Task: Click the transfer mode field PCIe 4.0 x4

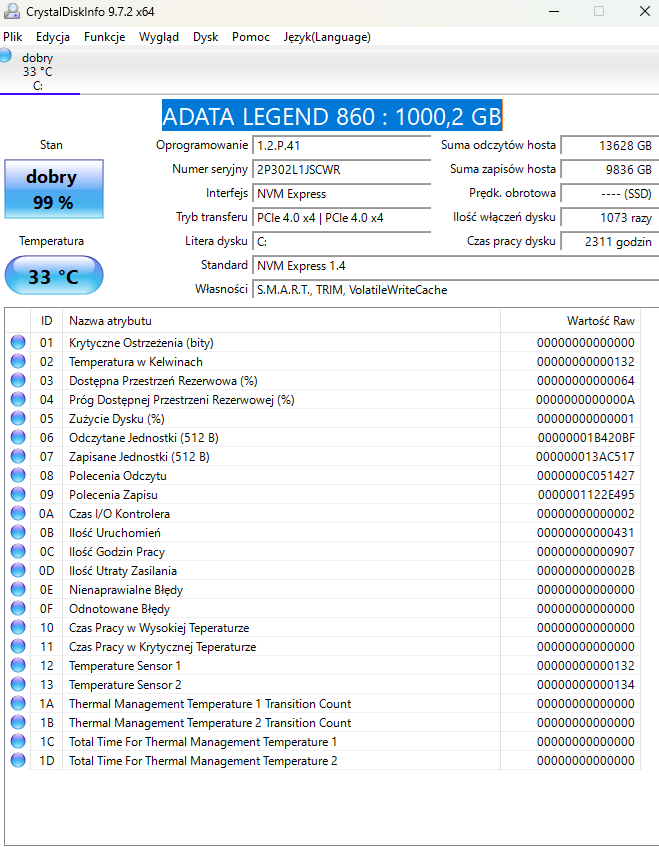Action: tap(341, 218)
